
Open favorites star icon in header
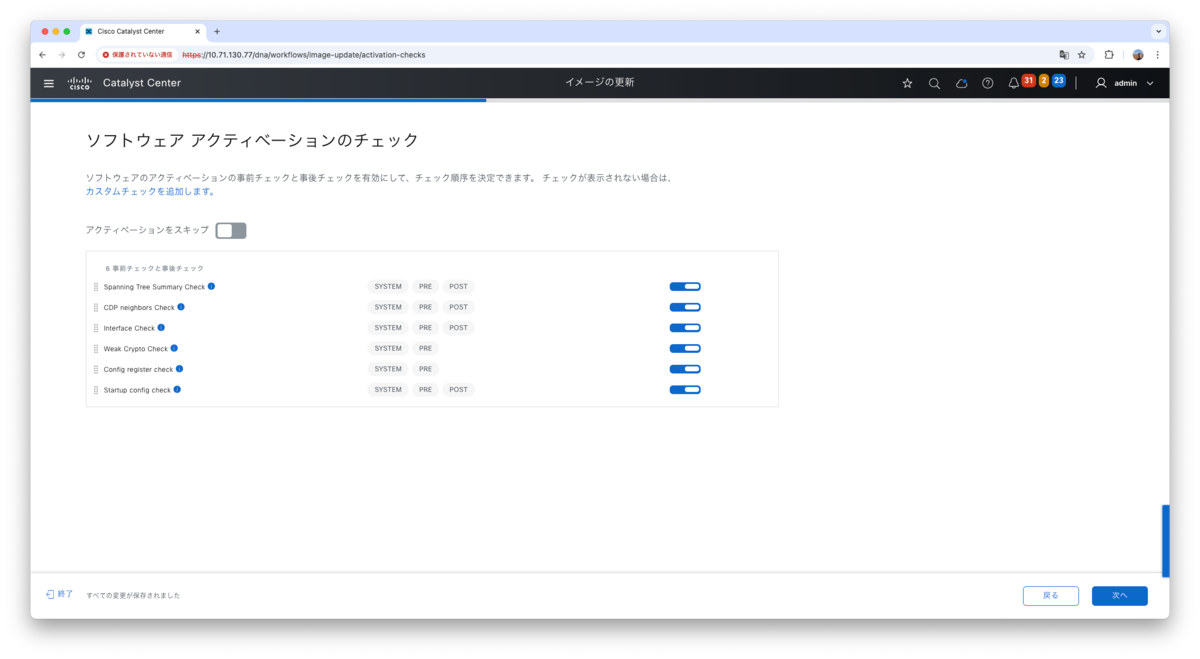(x=907, y=83)
